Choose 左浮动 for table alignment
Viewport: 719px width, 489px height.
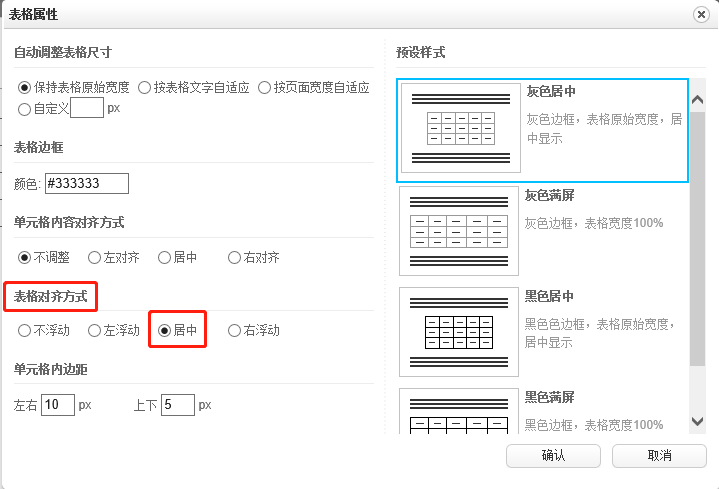click(x=95, y=330)
